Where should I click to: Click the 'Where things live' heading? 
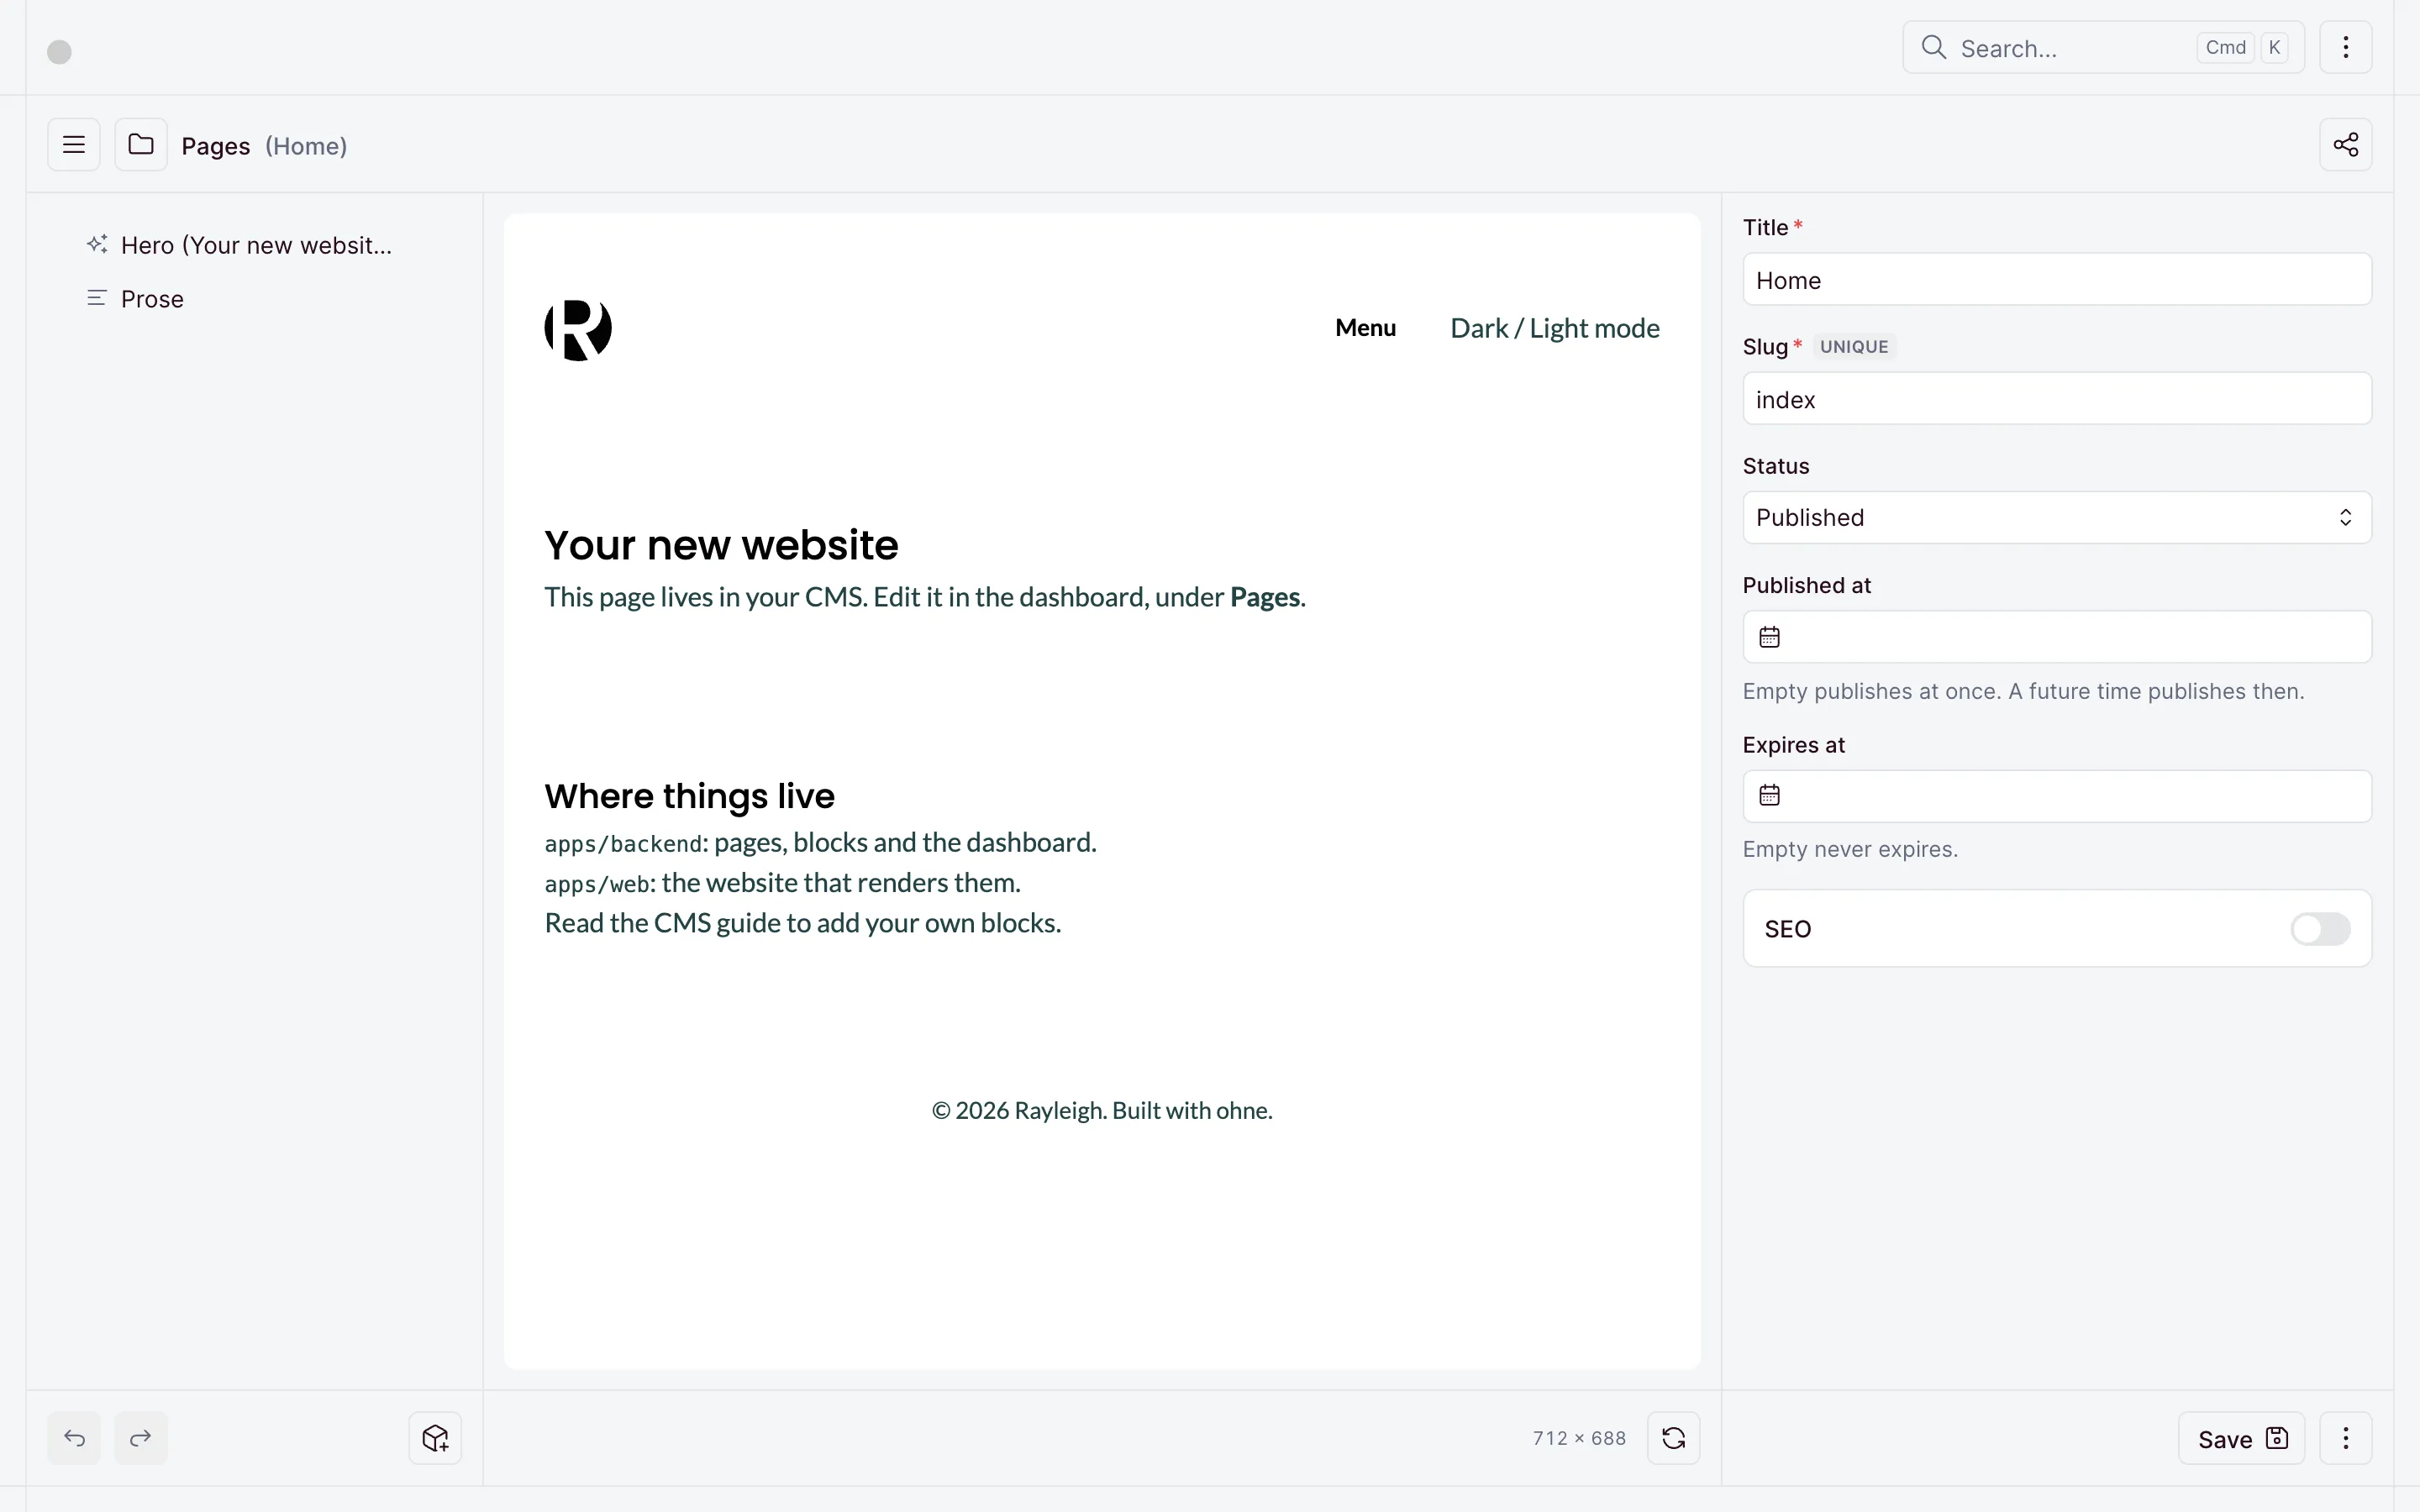(x=689, y=796)
